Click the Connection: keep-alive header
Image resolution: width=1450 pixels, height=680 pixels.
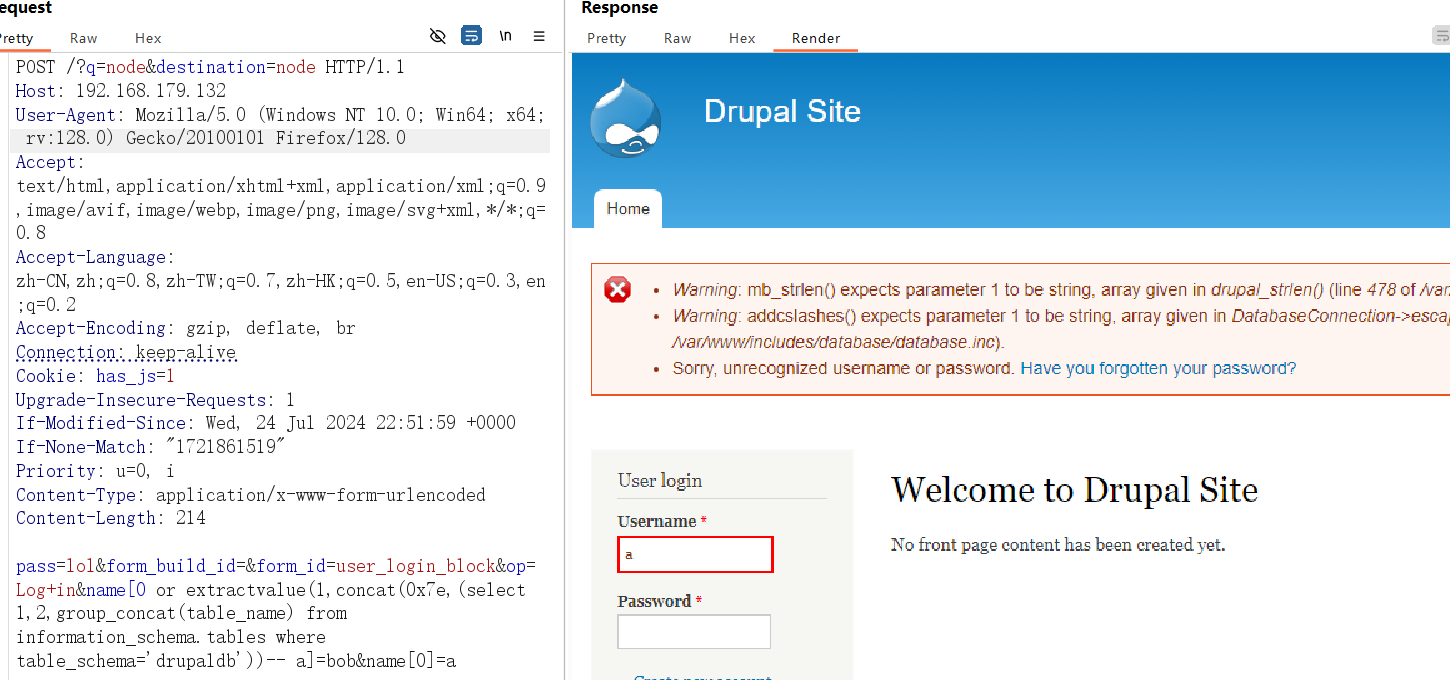point(126,352)
